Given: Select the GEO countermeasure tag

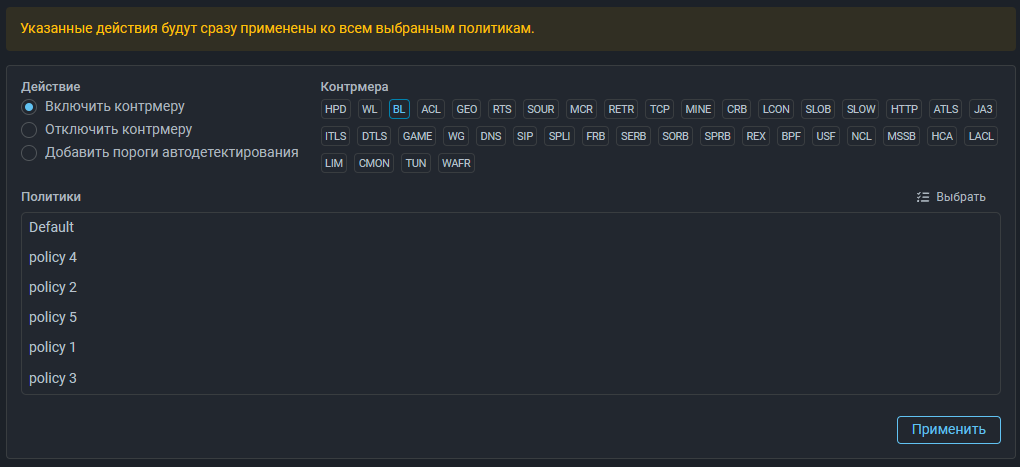Looking at the screenshot, I should tap(466, 109).
